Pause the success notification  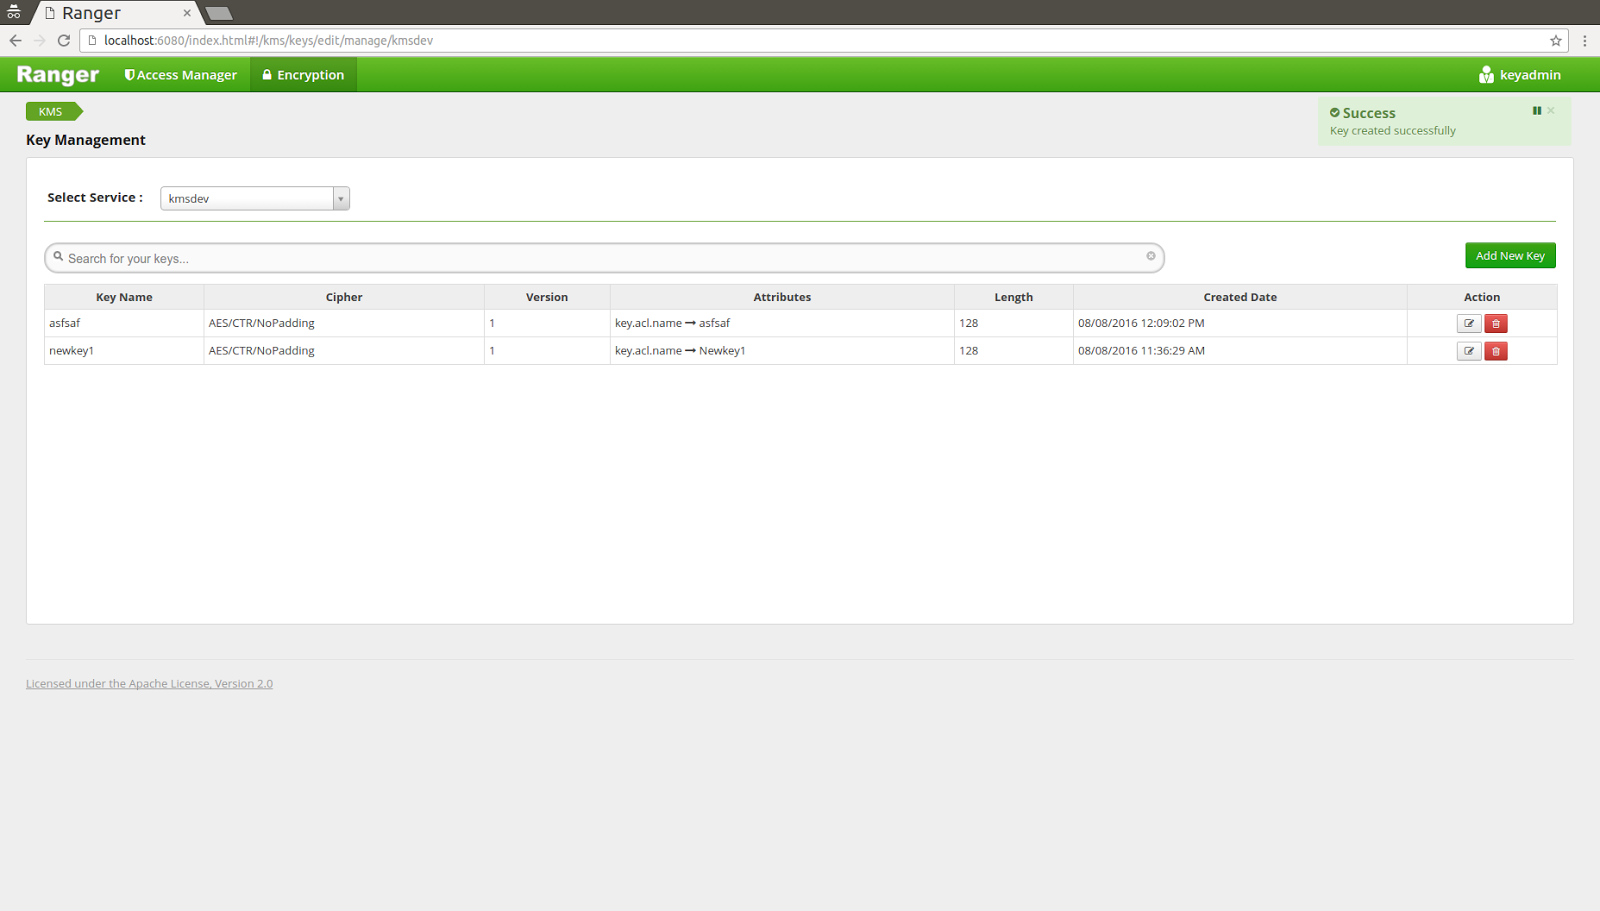pos(1537,110)
